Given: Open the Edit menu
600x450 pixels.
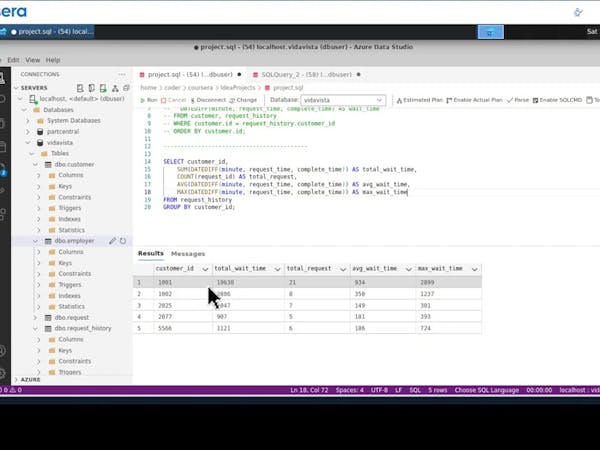Looking at the screenshot, I should 13,60.
